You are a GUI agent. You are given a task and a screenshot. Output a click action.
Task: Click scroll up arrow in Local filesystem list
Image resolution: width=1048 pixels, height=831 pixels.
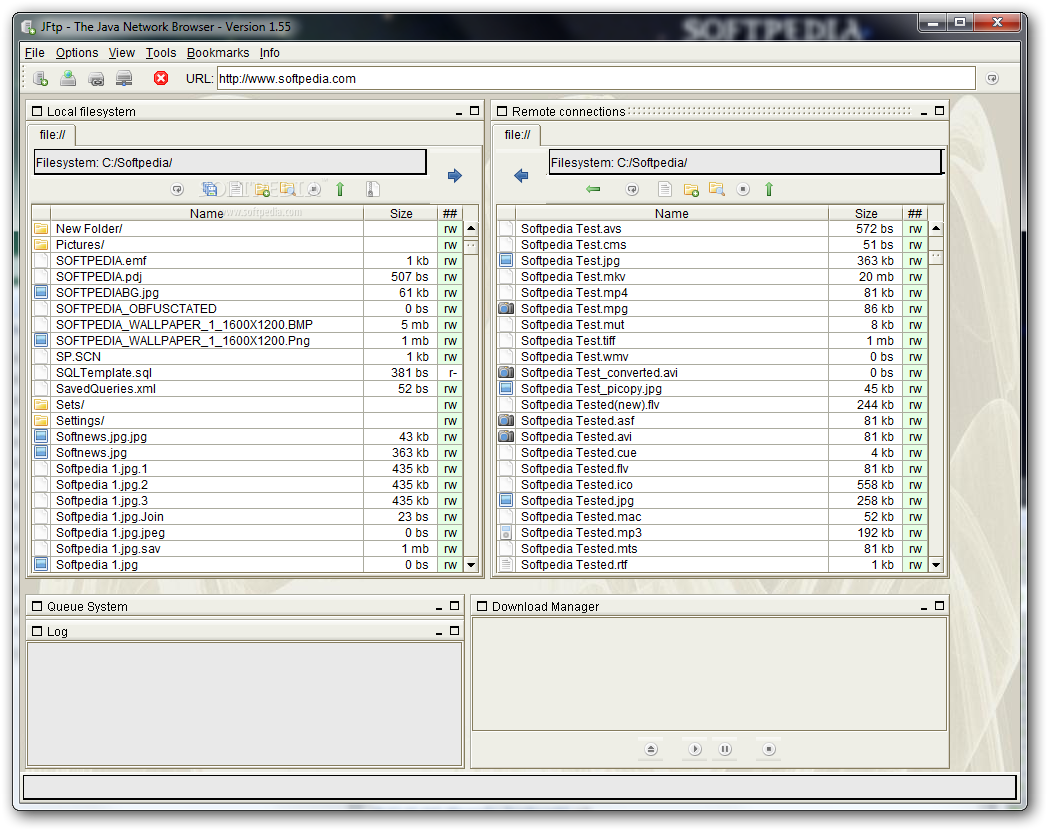coord(471,229)
